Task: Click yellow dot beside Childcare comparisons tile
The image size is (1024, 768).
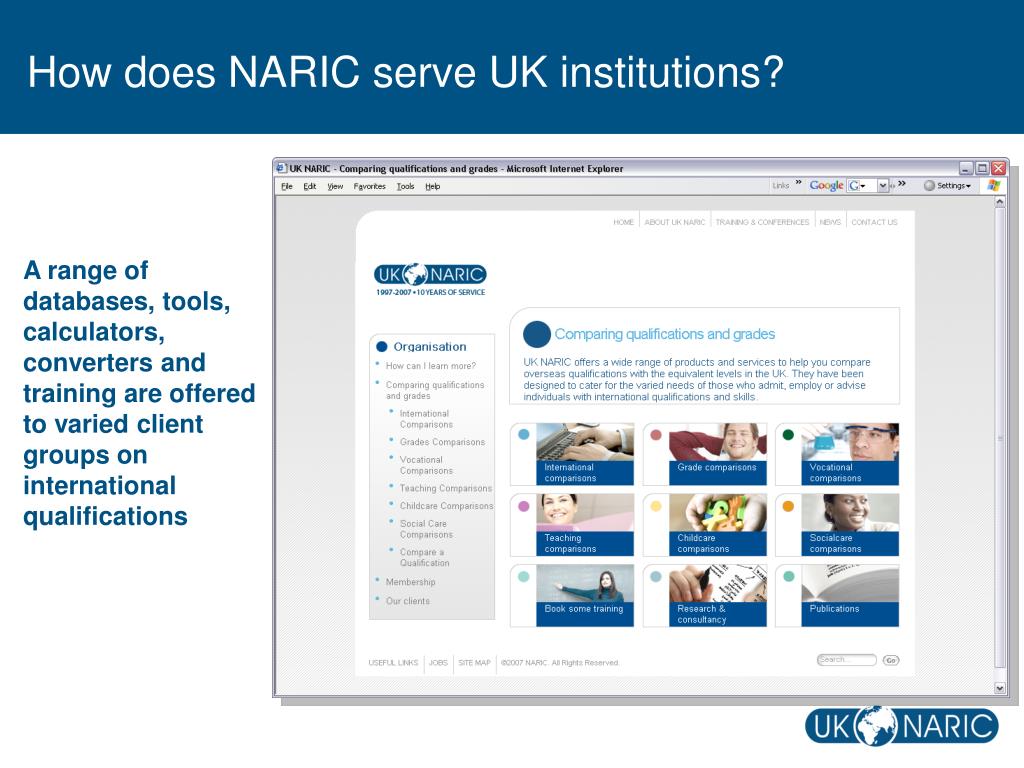Action: click(x=656, y=506)
